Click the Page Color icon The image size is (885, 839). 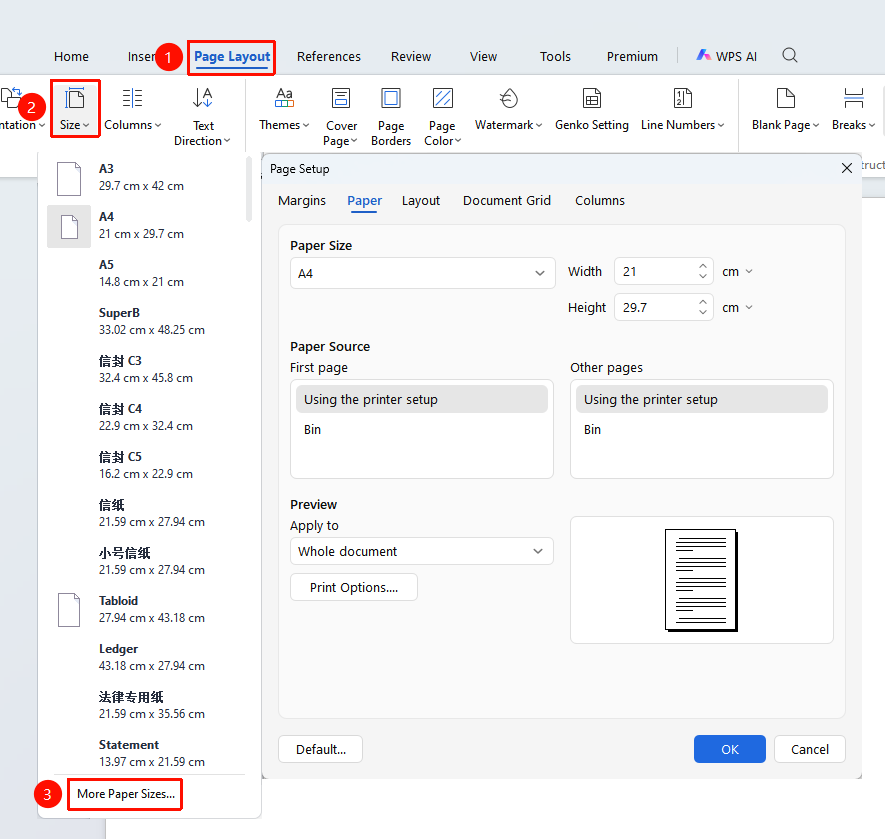(x=442, y=98)
